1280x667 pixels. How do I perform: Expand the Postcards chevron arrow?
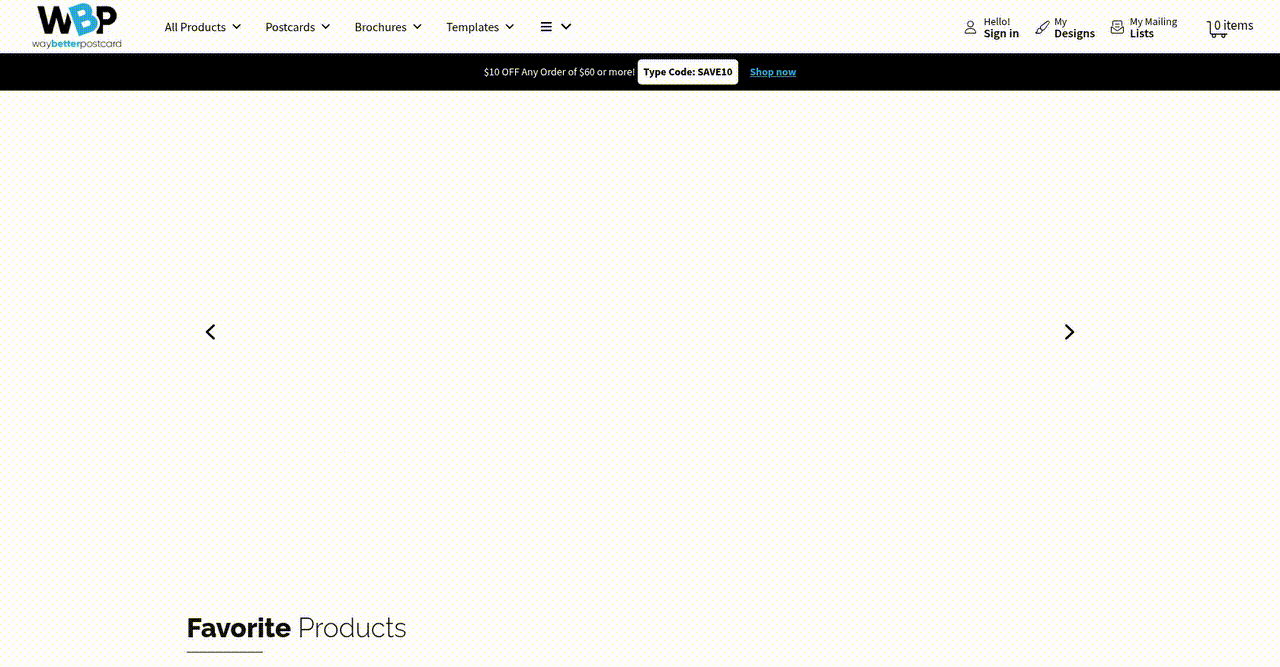(326, 27)
